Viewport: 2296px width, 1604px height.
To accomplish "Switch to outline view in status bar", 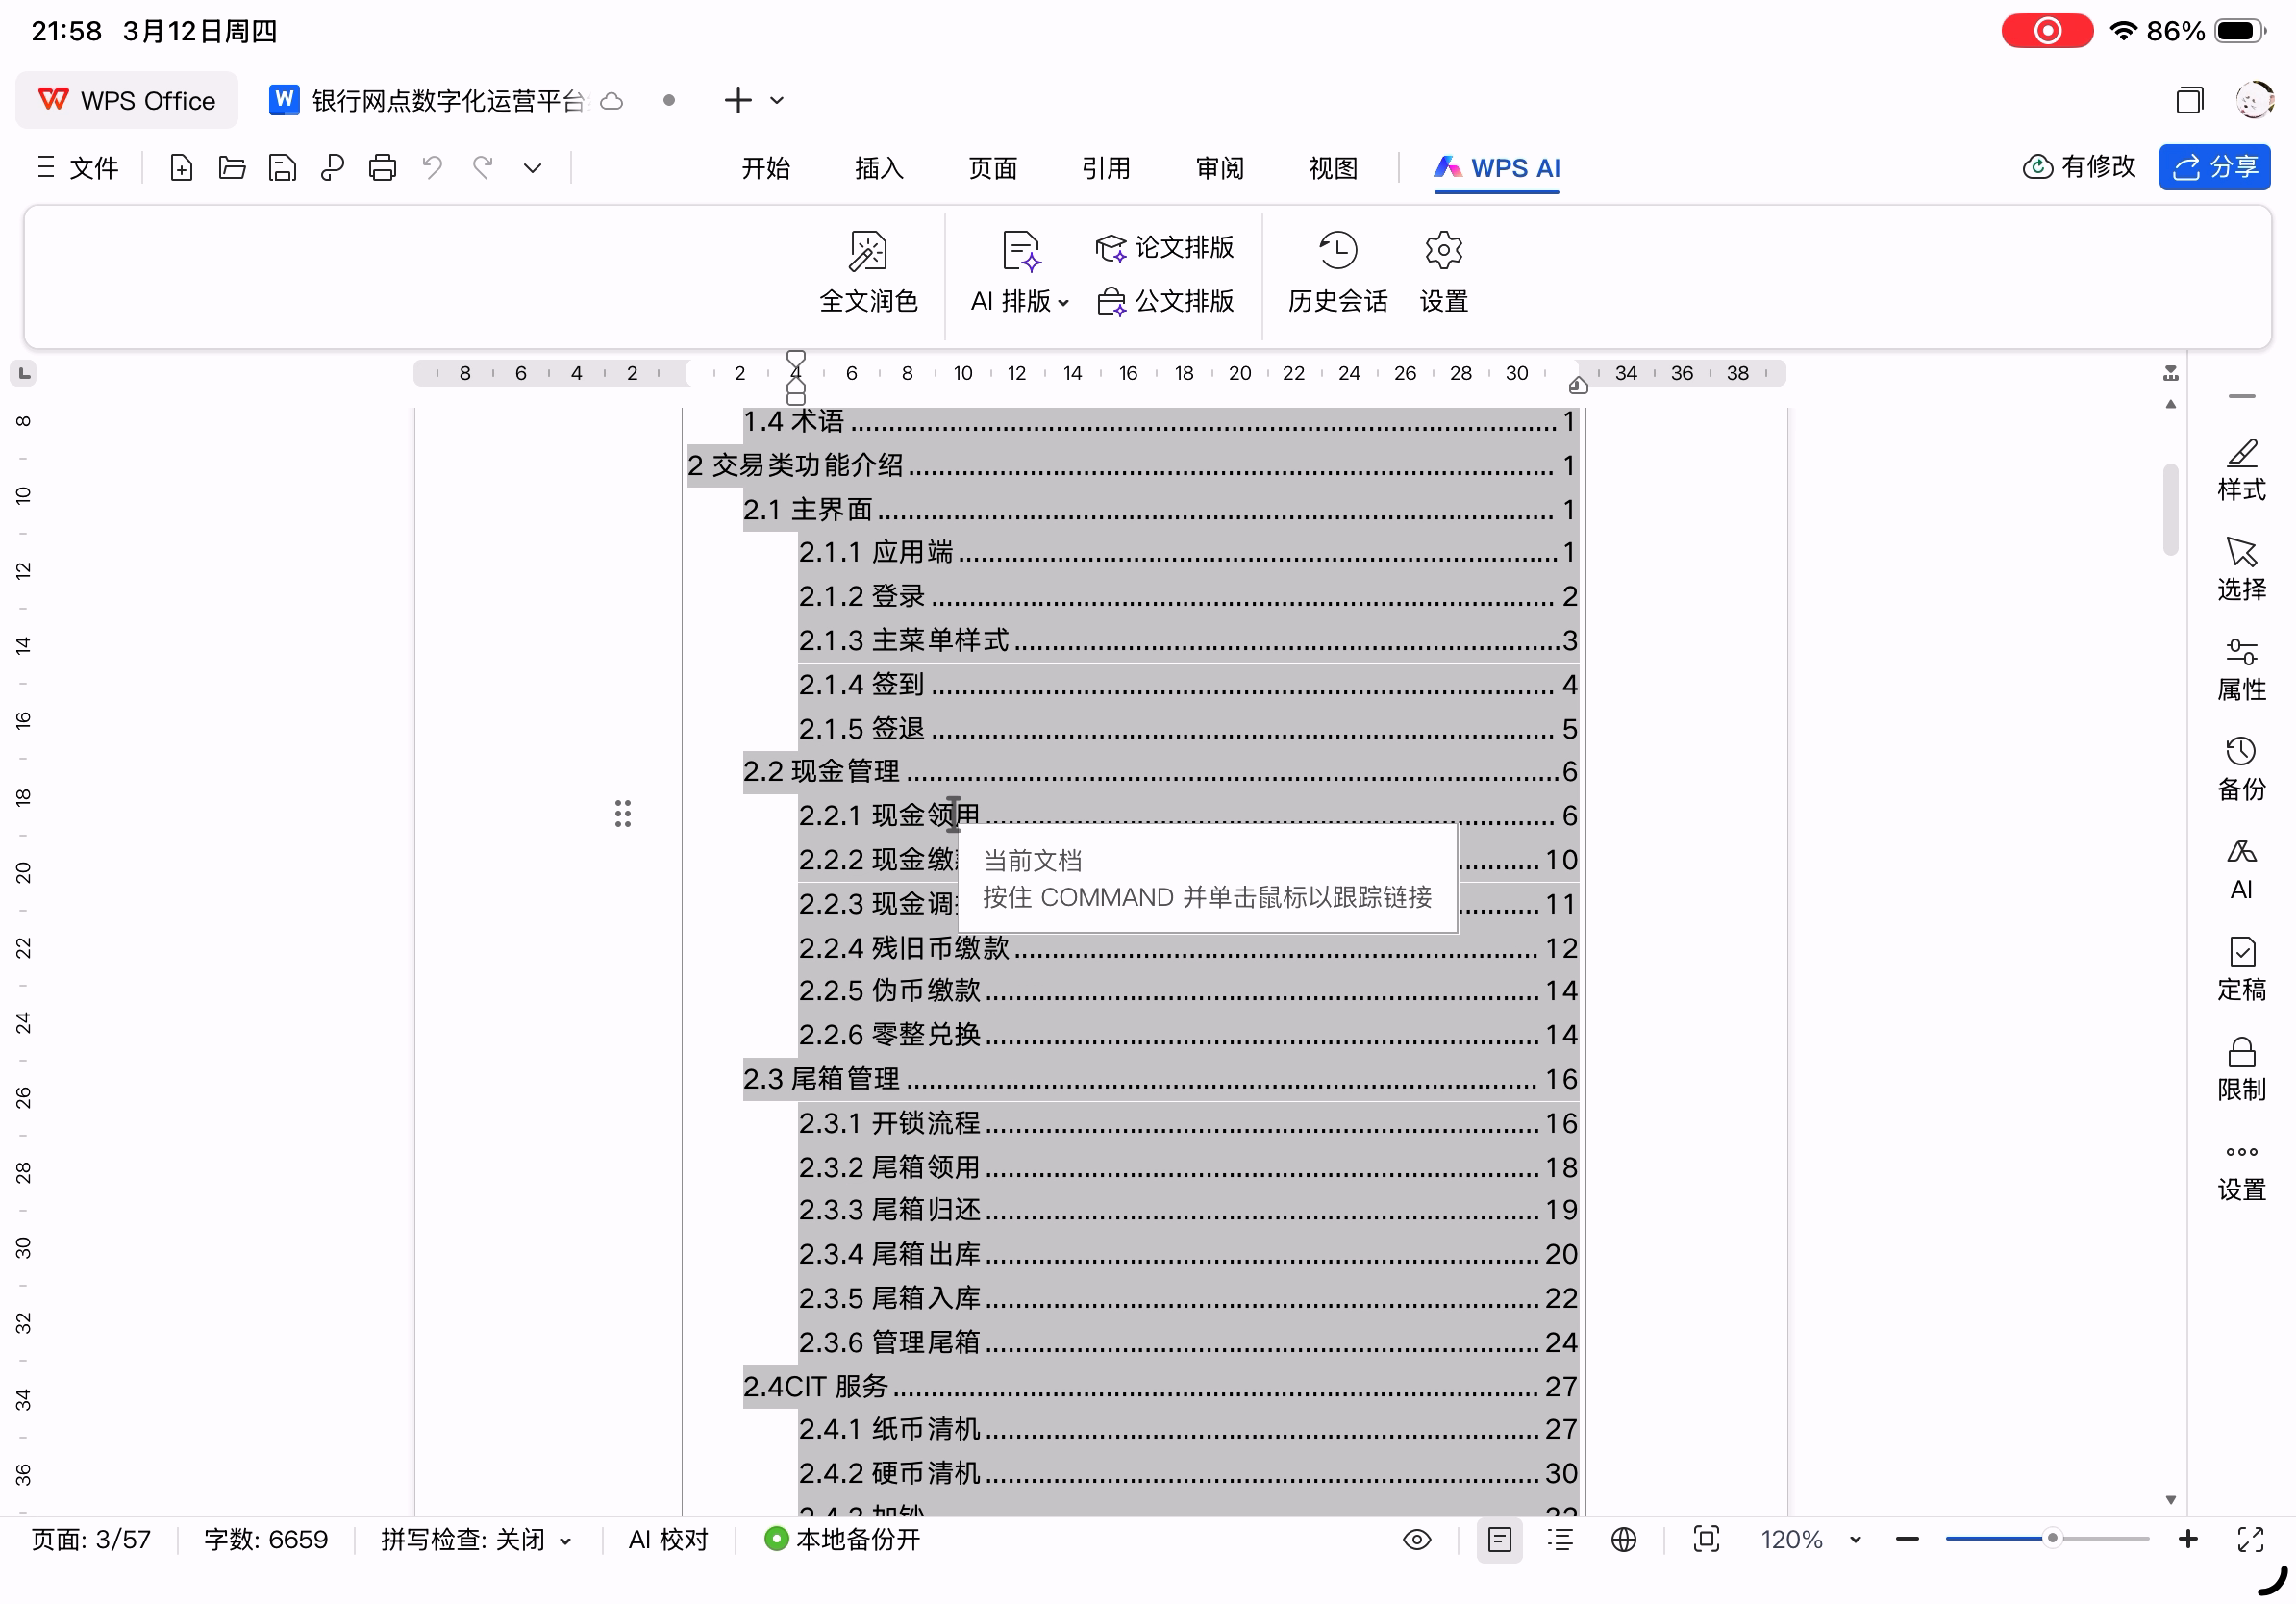I will click(x=1560, y=1539).
